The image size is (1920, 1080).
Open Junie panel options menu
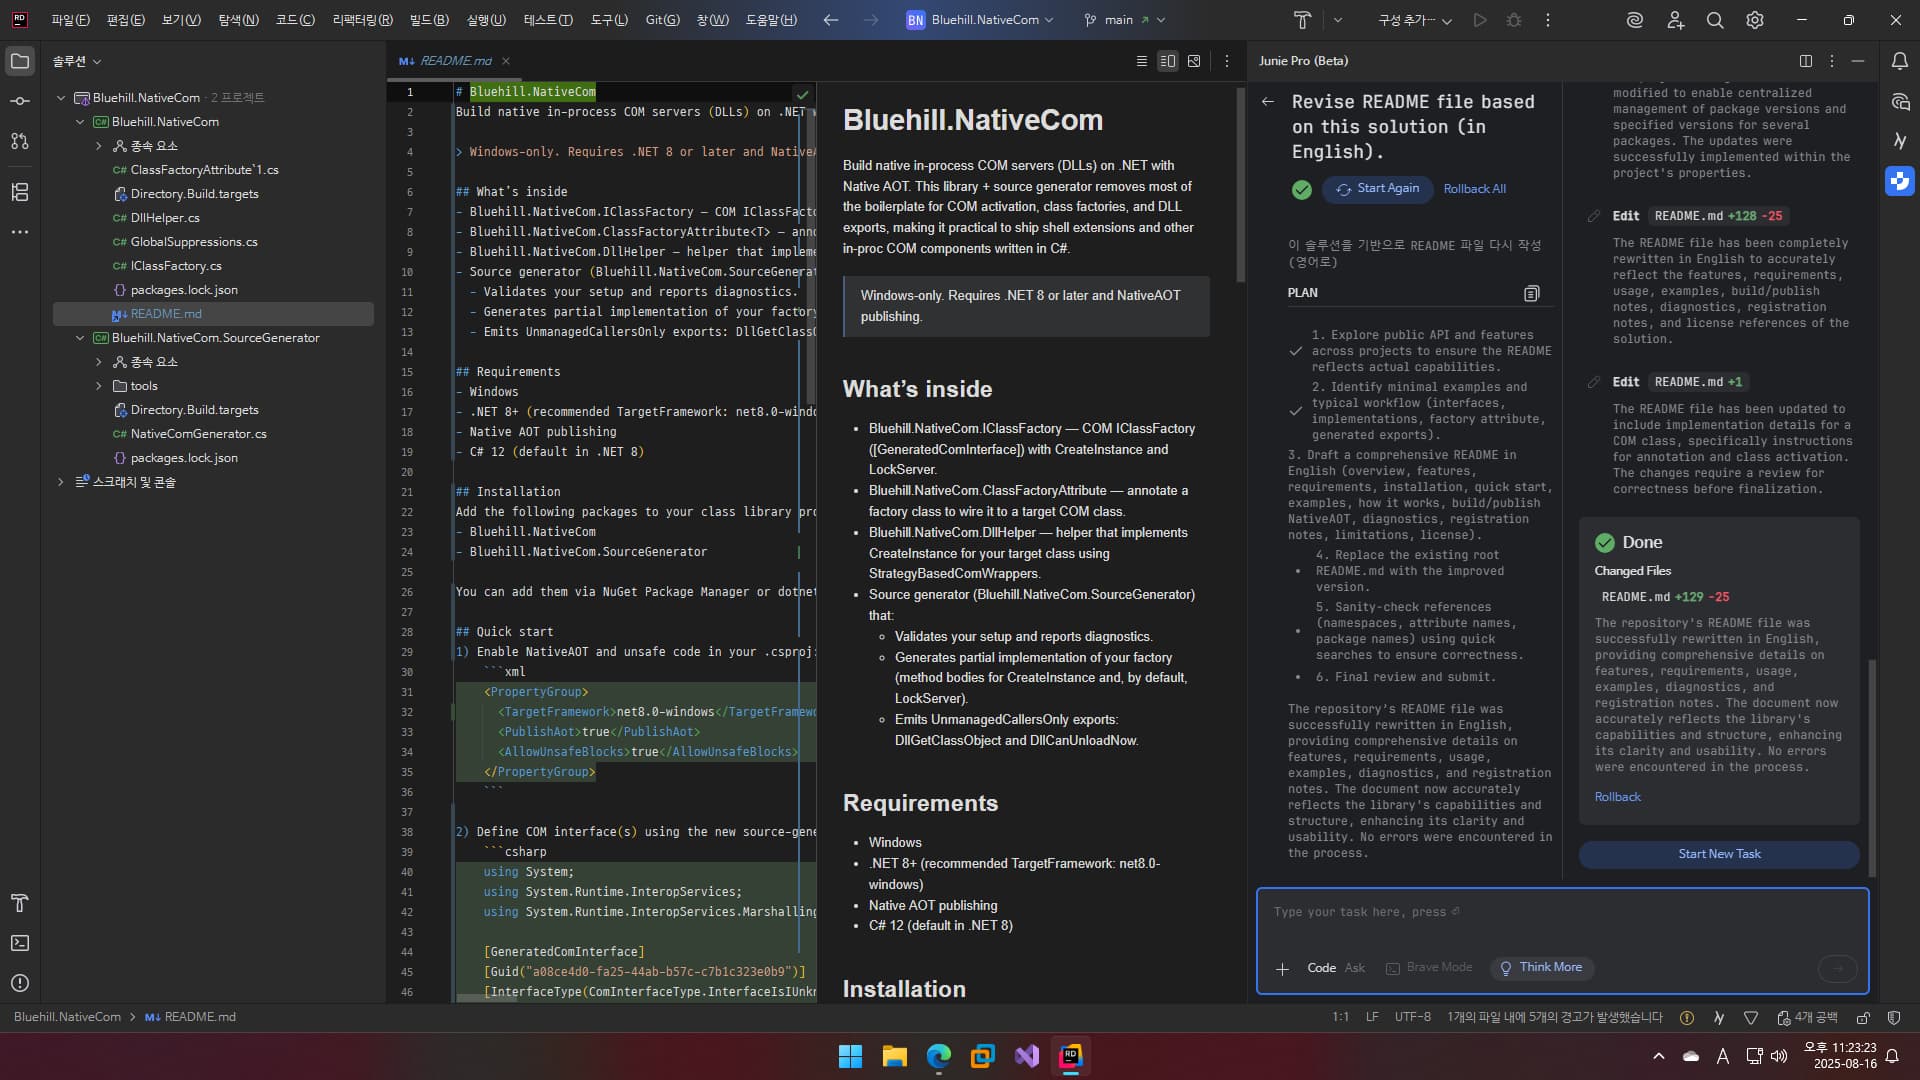[x=1832, y=61]
